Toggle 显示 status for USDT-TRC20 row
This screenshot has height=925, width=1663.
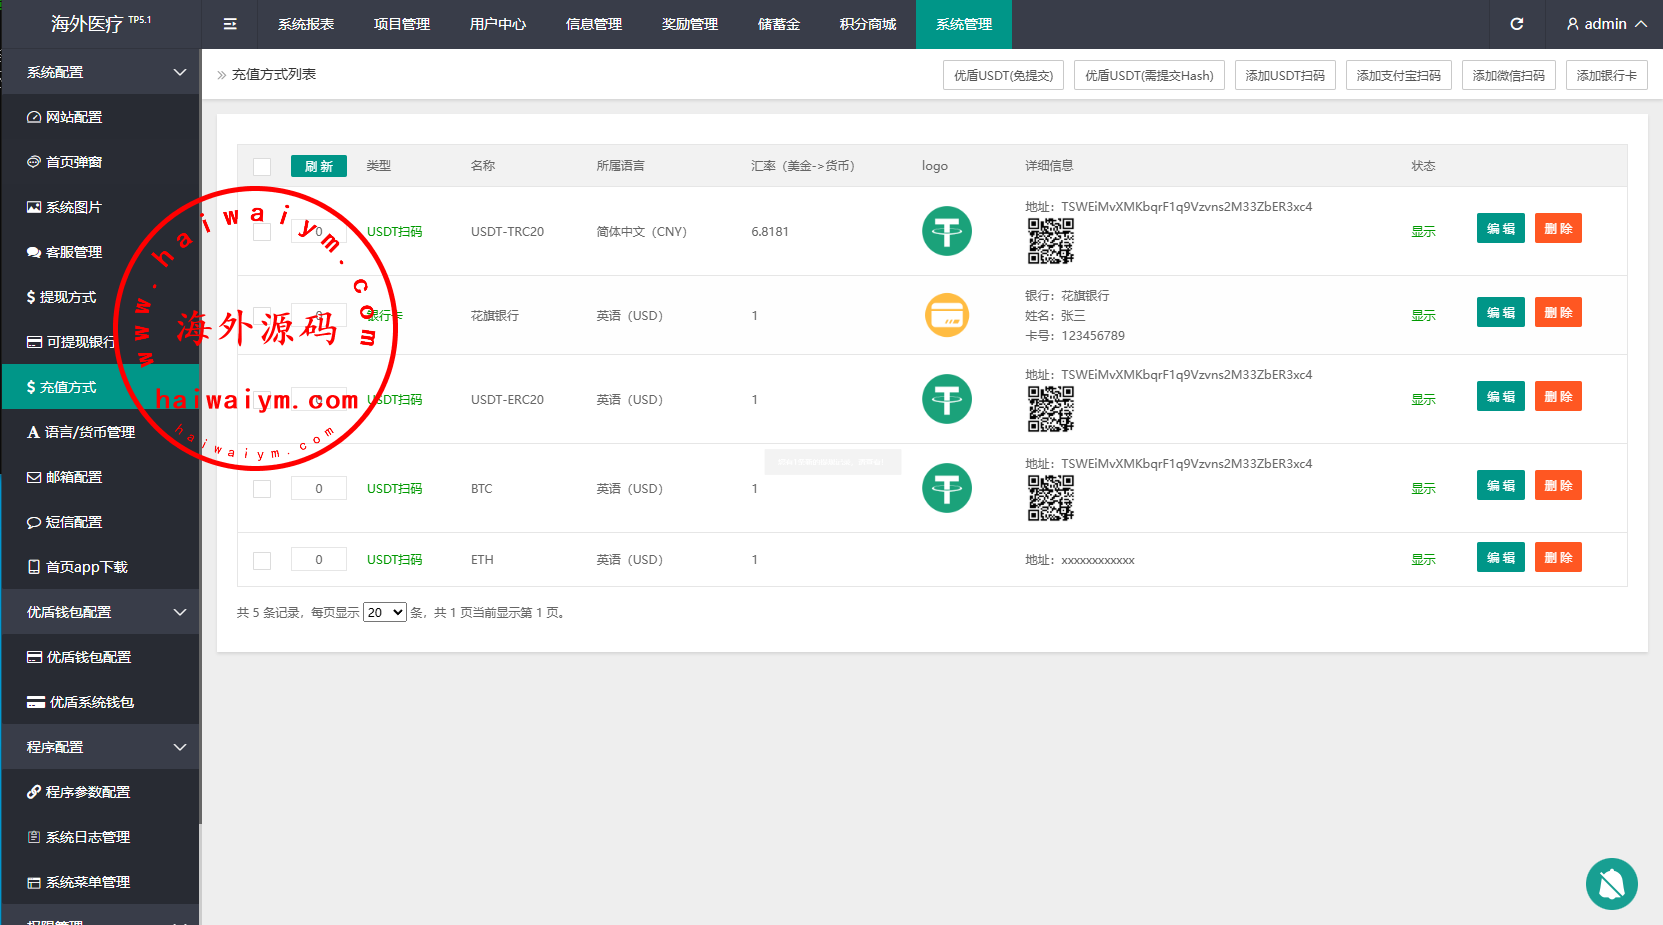(x=1423, y=232)
